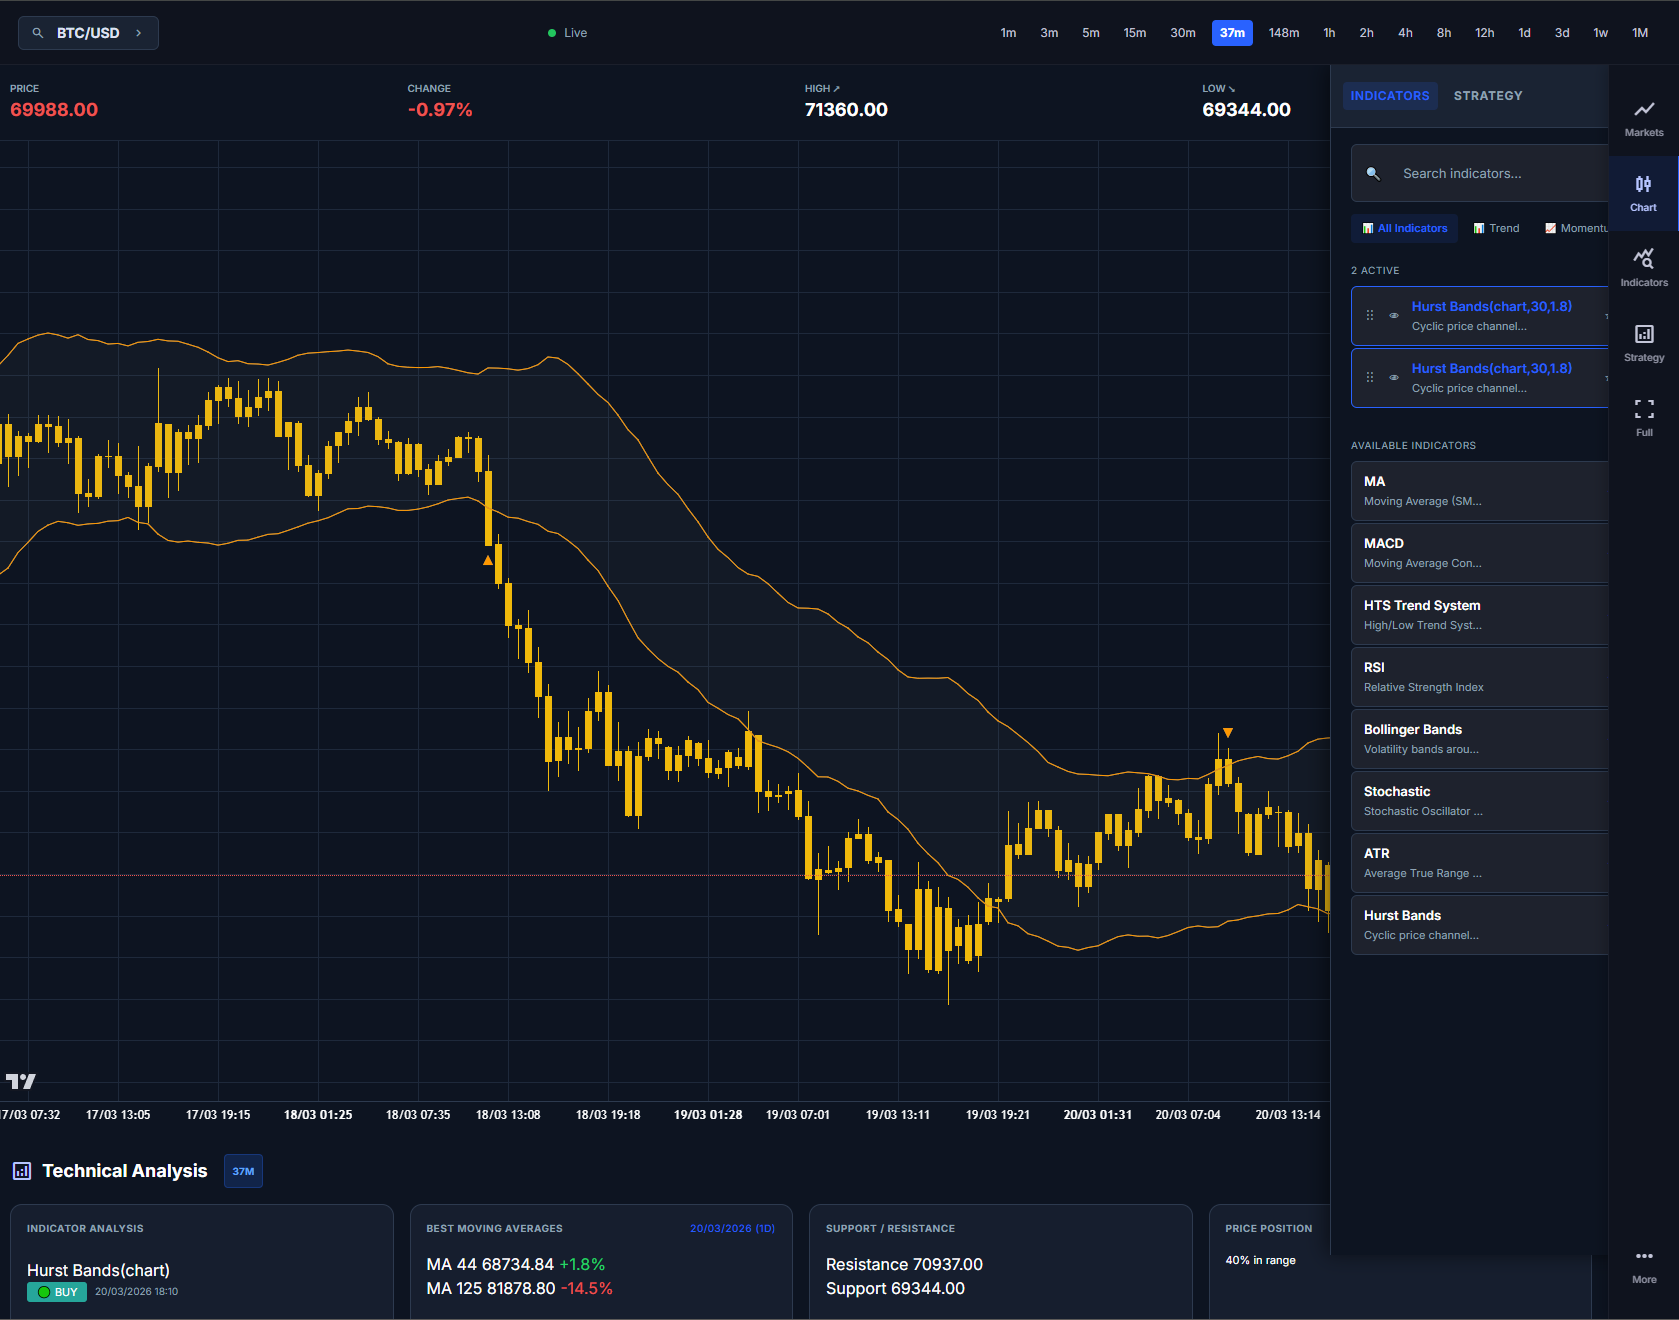The width and height of the screenshot is (1679, 1320).
Task: Expand the MACD available indicator
Action: [x=1479, y=553]
